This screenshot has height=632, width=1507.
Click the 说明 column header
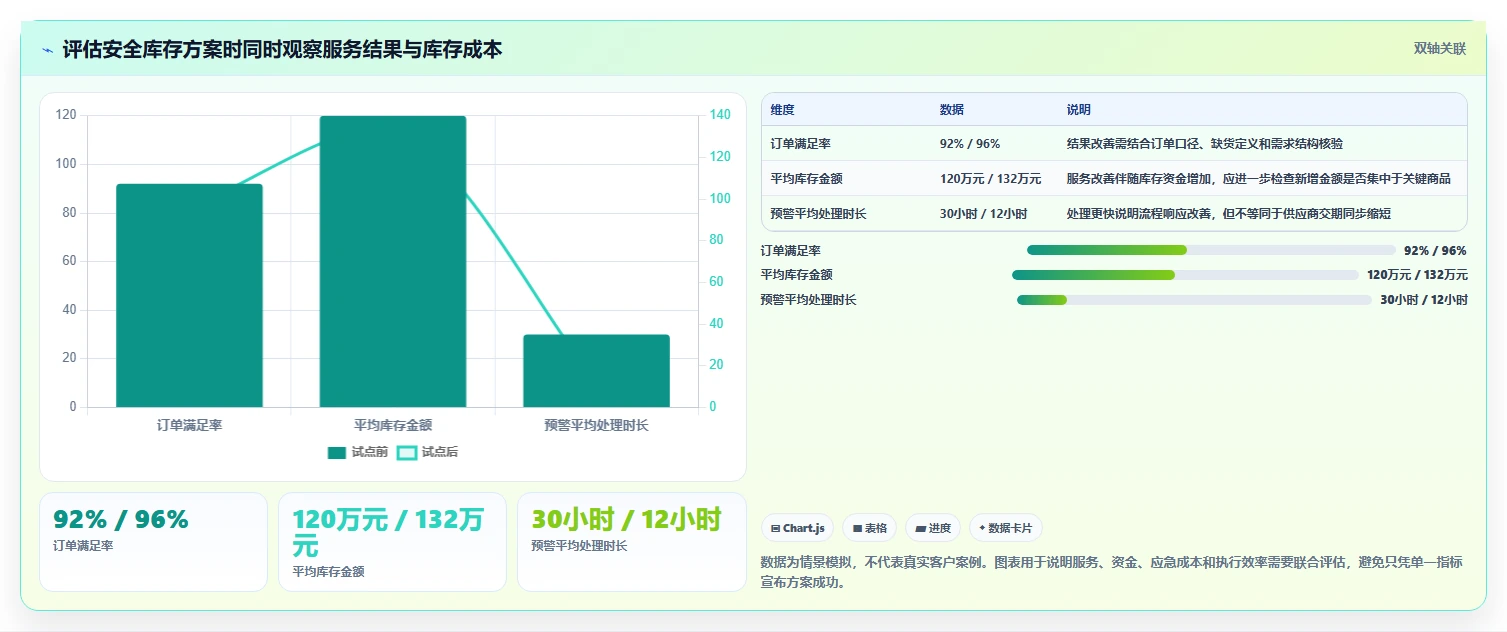coord(1079,110)
